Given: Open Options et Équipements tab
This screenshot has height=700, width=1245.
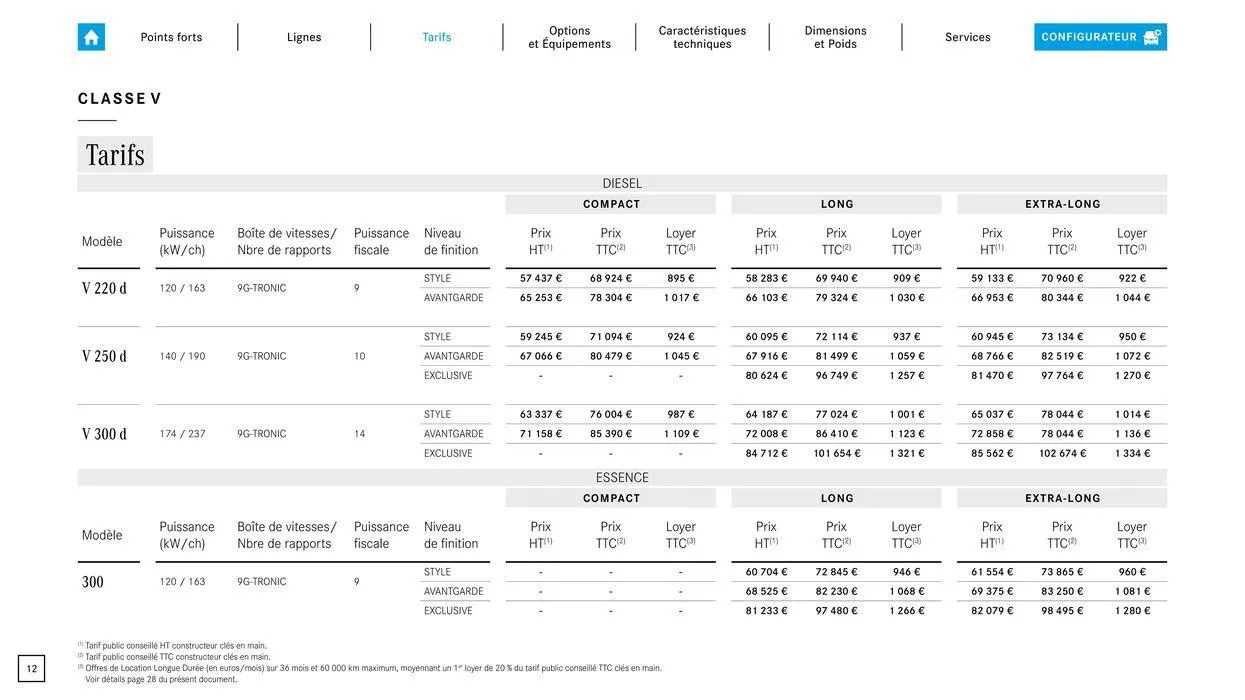Looking at the screenshot, I should pos(569,37).
